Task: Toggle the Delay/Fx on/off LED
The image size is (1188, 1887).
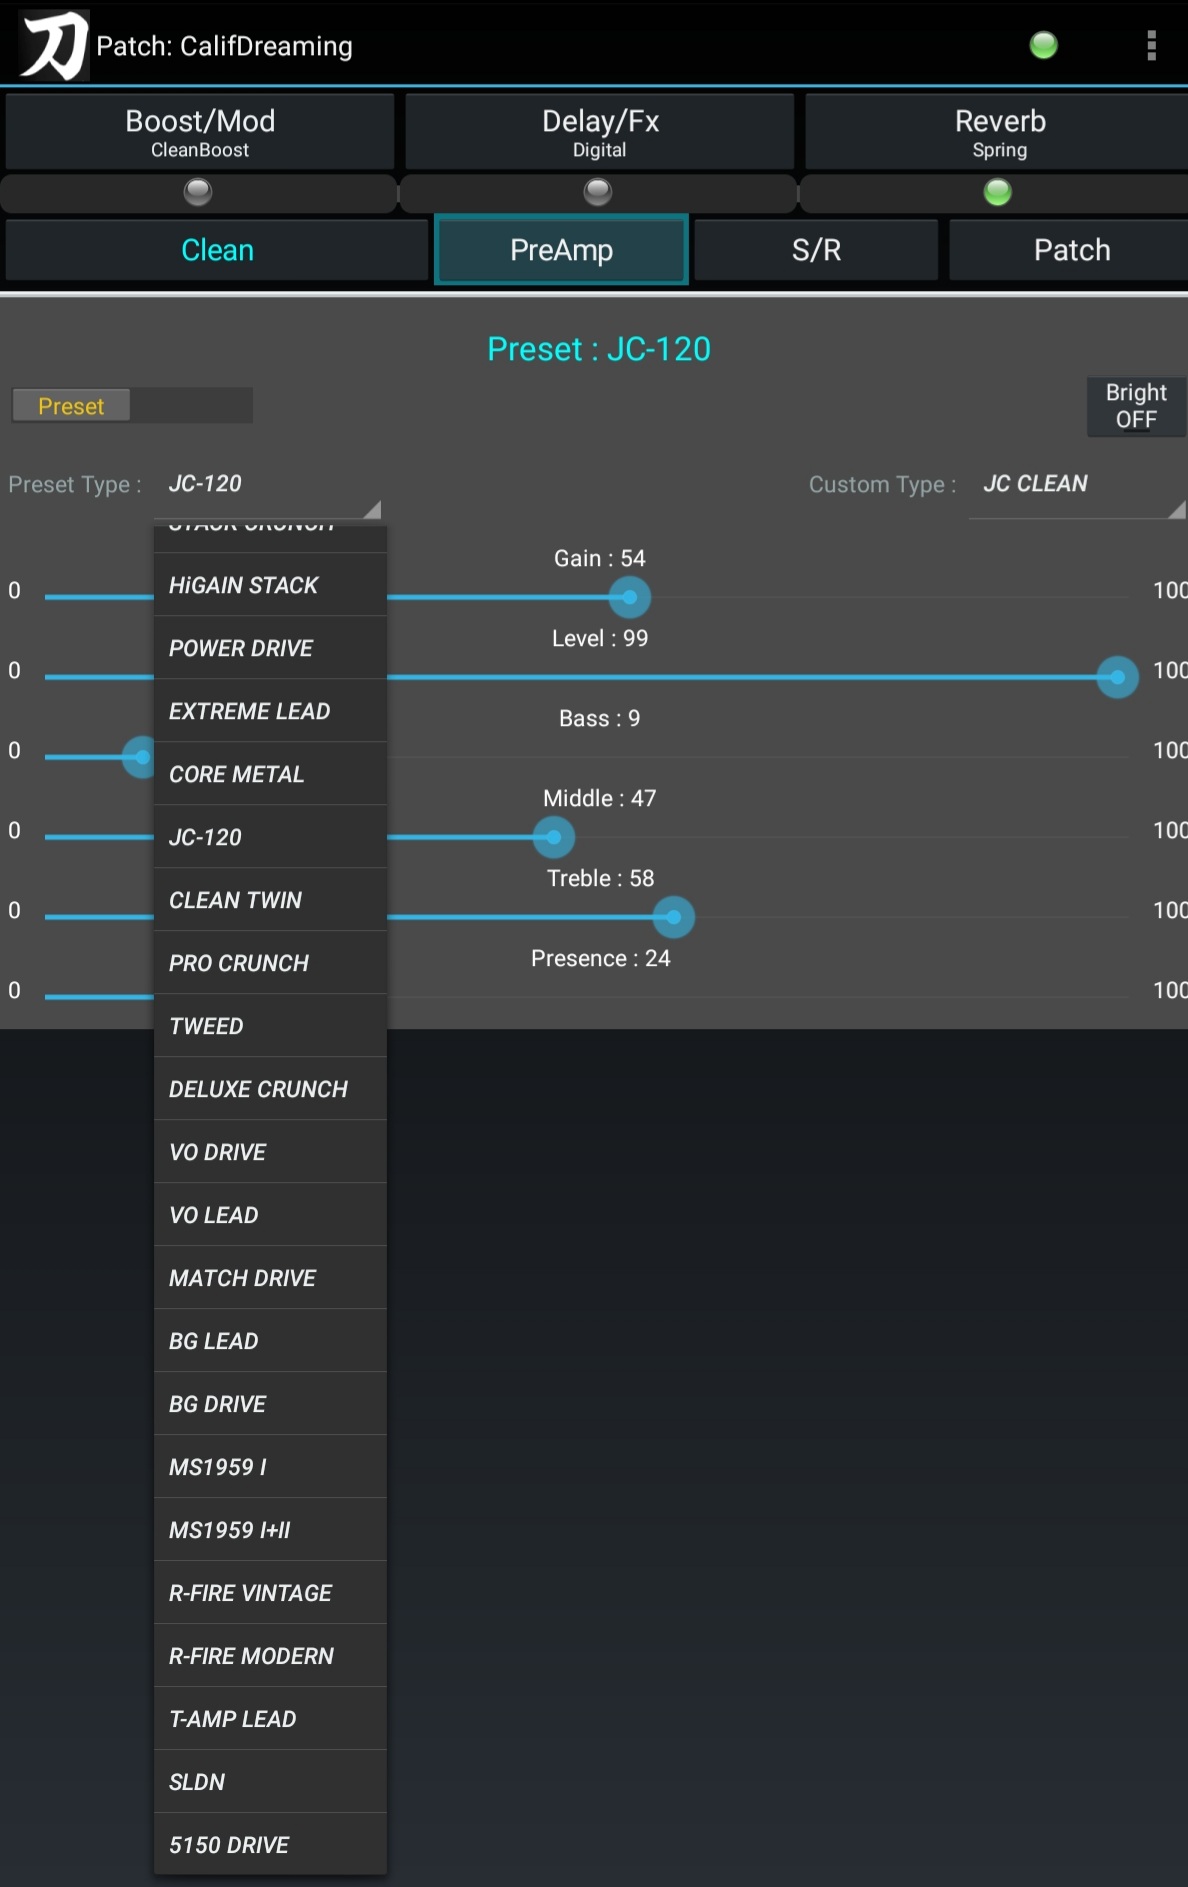Action: pos(598,192)
